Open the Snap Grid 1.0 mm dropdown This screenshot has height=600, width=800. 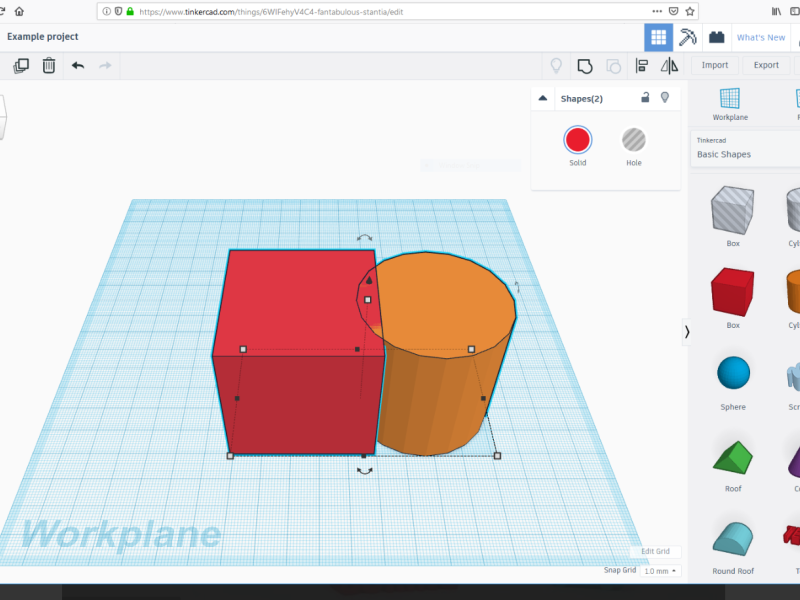tap(660, 570)
